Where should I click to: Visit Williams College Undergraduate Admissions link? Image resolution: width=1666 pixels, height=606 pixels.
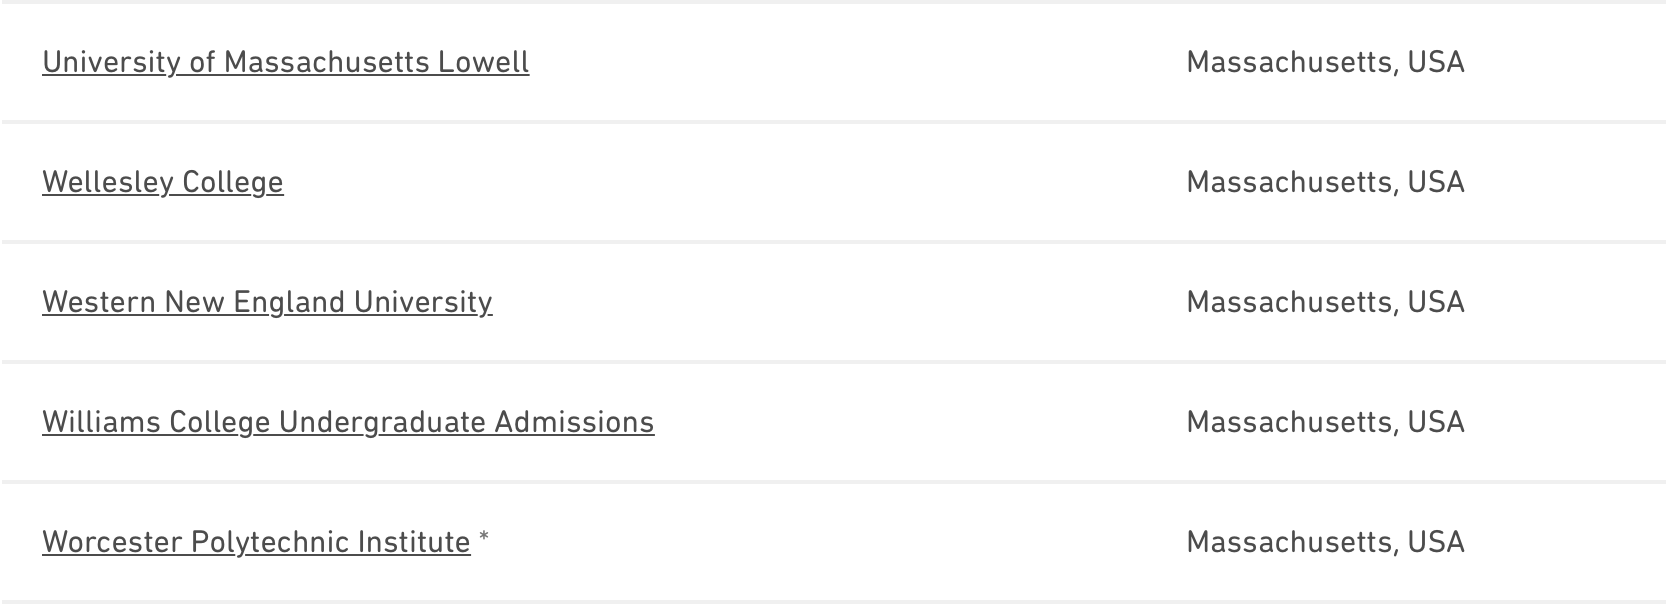click(348, 422)
